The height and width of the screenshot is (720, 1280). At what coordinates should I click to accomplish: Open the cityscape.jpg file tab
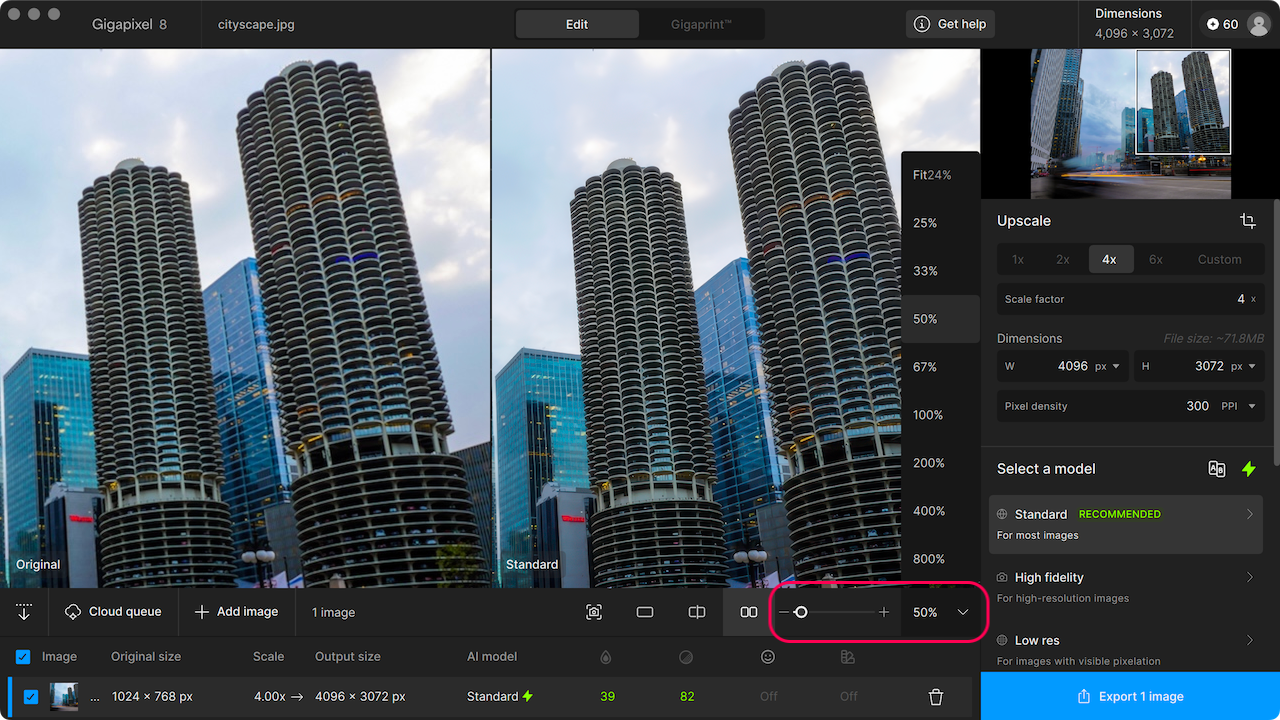click(x=256, y=24)
